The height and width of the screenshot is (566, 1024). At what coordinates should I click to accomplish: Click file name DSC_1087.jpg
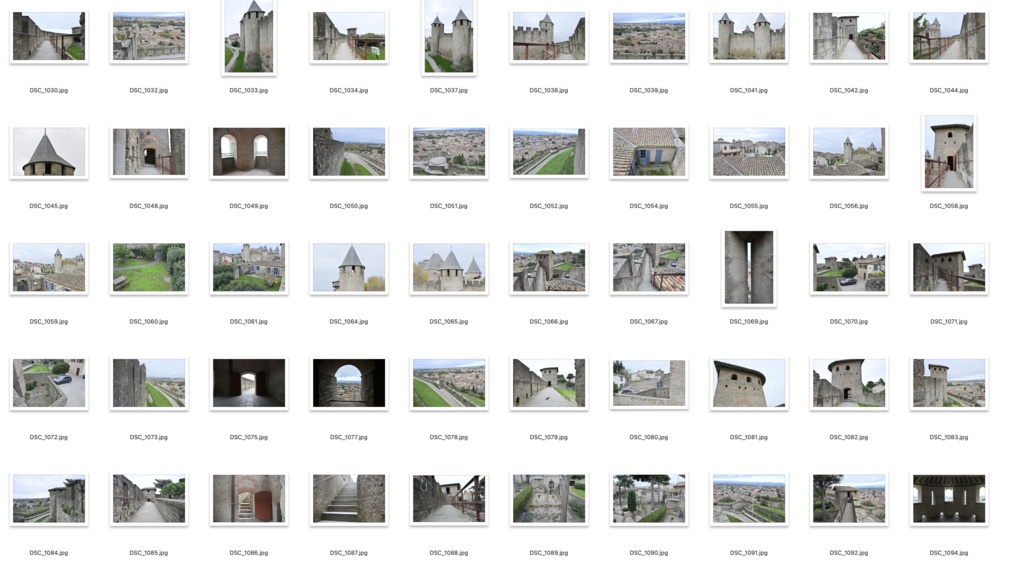tap(349, 553)
